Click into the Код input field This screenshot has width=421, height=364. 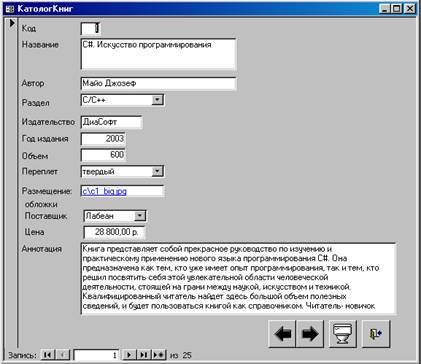point(90,28)
